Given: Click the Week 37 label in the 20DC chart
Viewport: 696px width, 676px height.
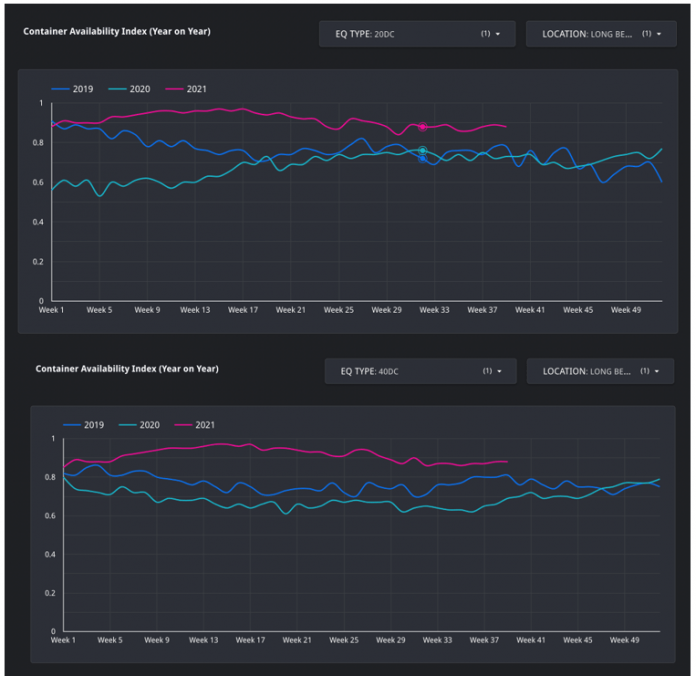Looking at the screenshot, I should click(482, 310).
